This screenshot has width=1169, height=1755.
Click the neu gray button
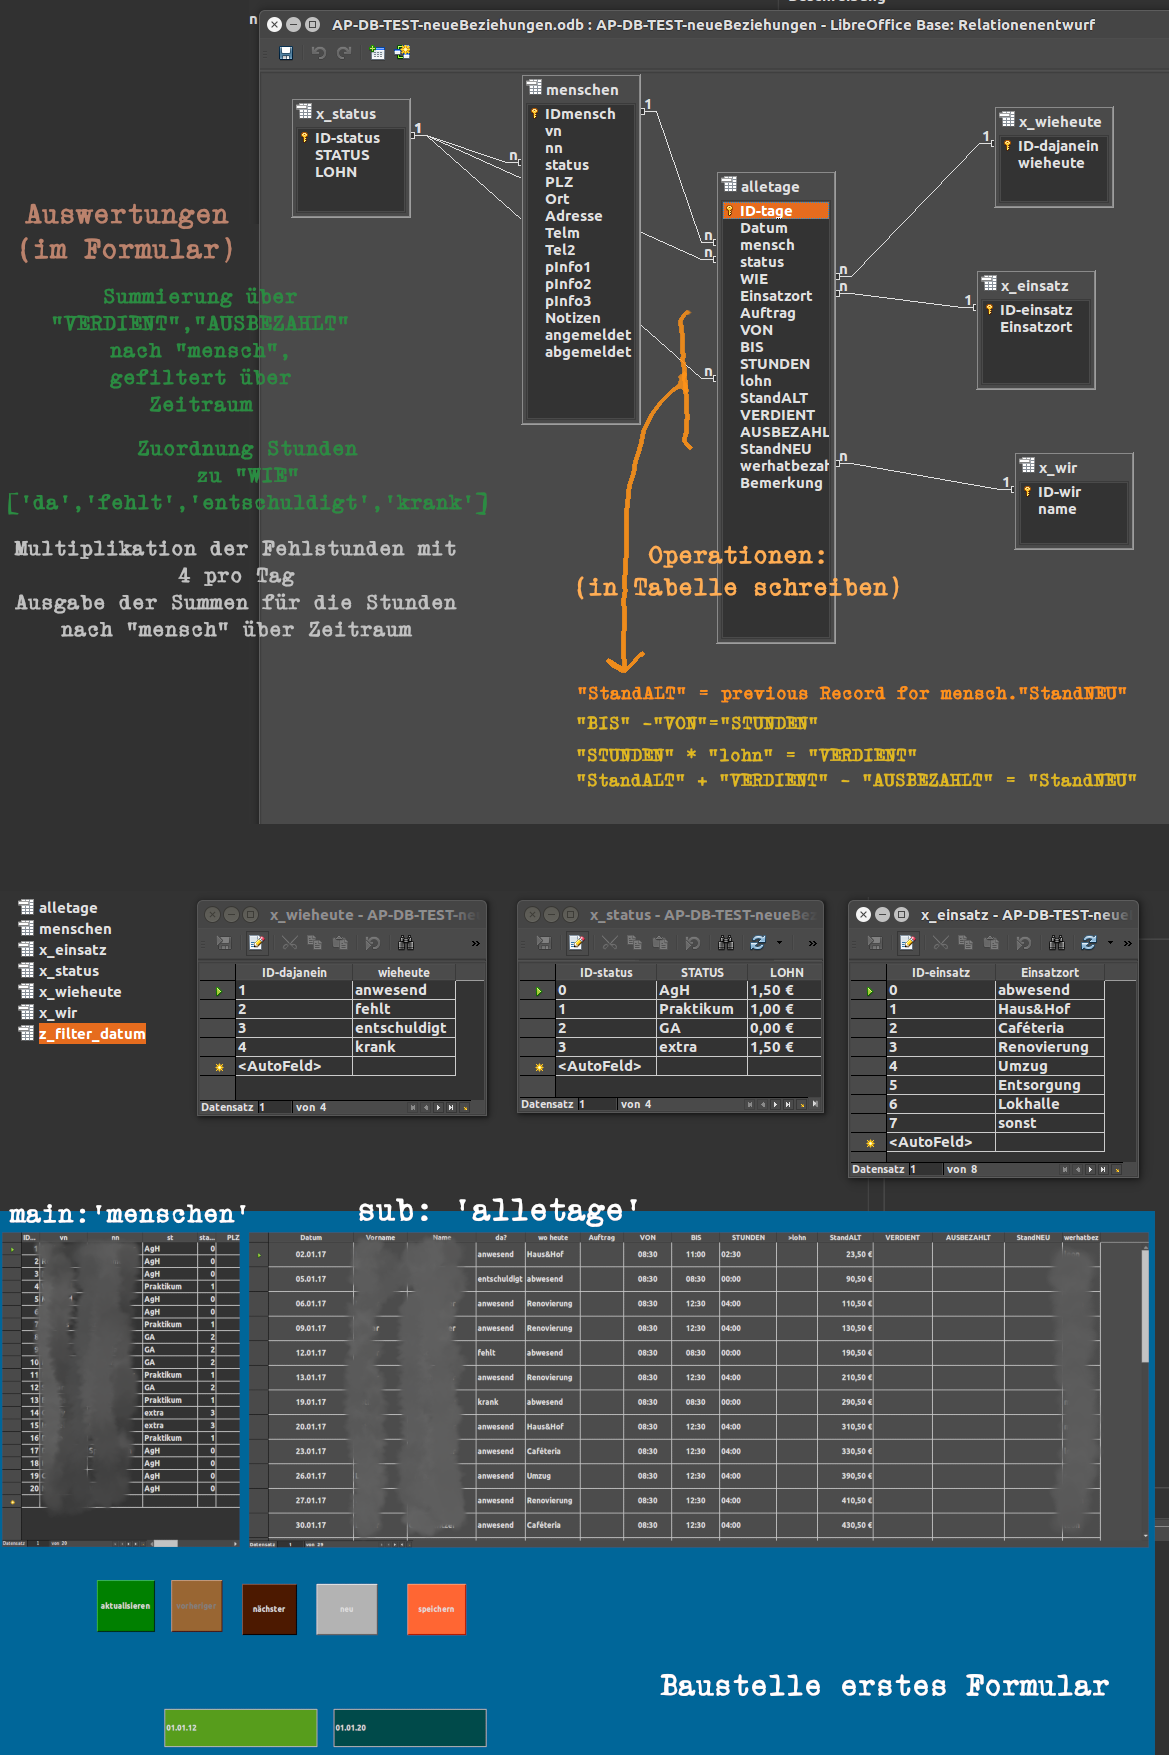coord(346,1609)
